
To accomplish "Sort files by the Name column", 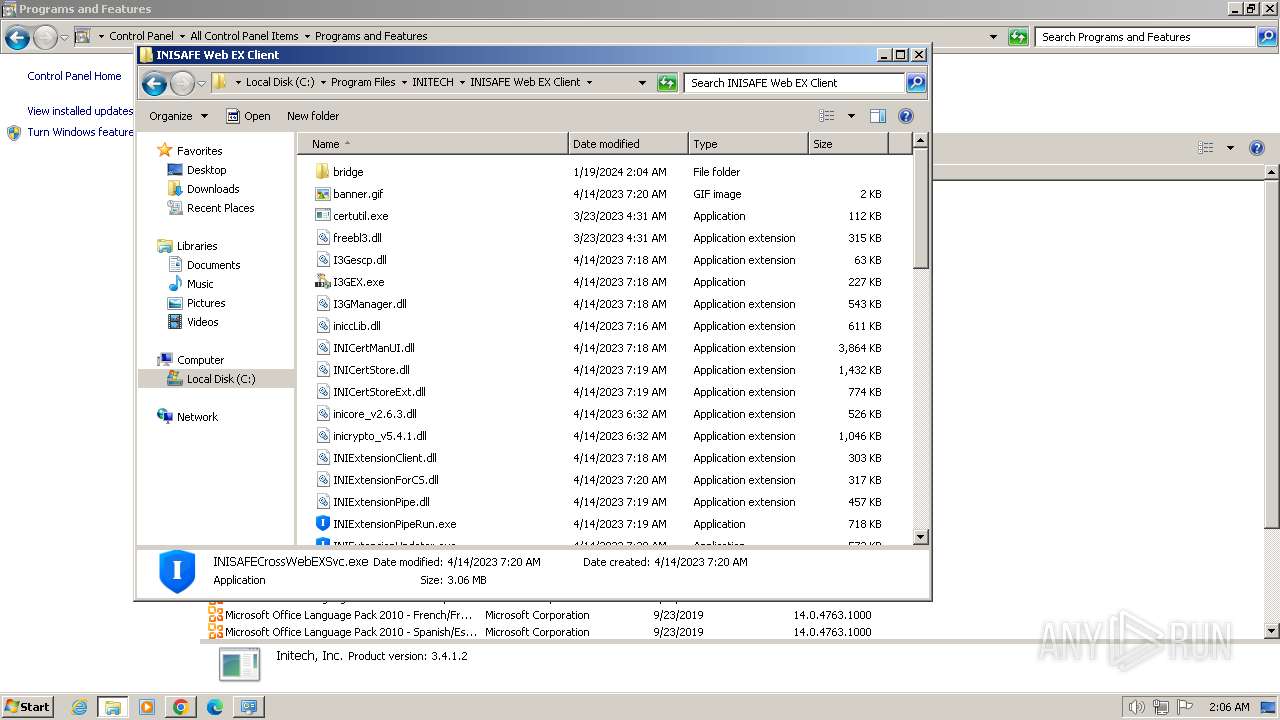I will click(432, 144).
